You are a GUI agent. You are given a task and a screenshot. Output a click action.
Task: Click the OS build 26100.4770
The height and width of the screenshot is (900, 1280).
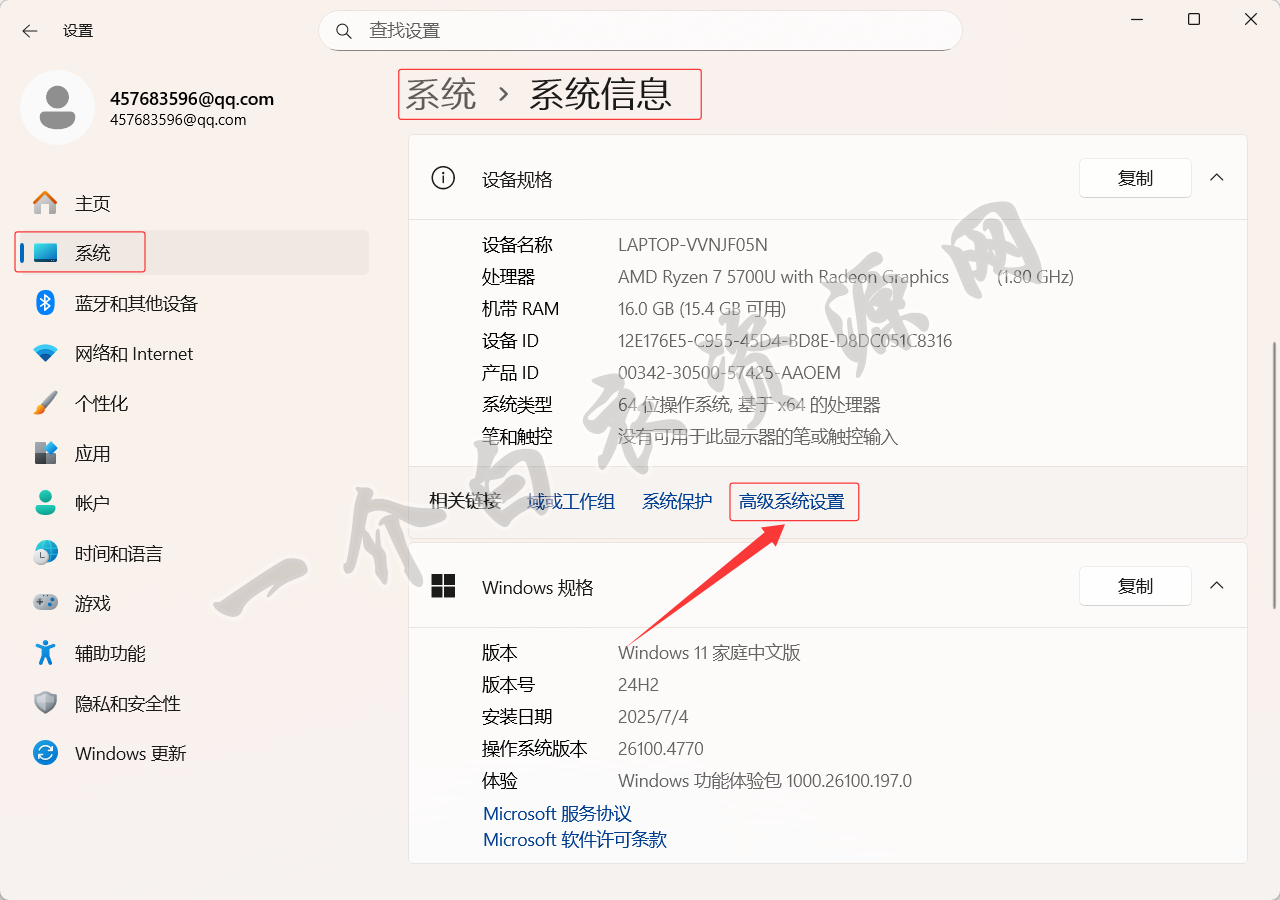point(661,749)
